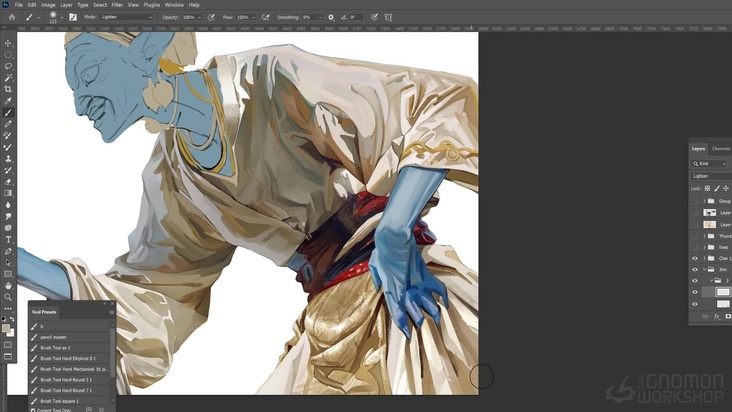Screen dimensions: 732x412
Task: Select the Magic Wand tool
Action: [8, 77]
